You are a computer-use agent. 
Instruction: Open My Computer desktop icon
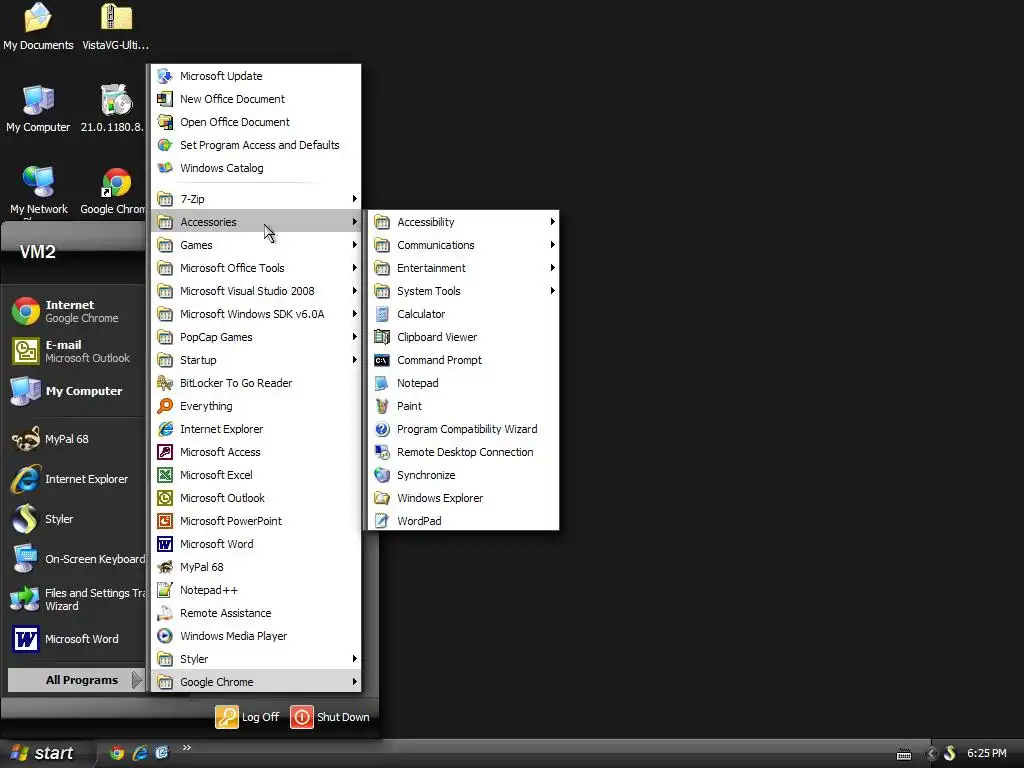pyautogui.click(x=38, y=108)
